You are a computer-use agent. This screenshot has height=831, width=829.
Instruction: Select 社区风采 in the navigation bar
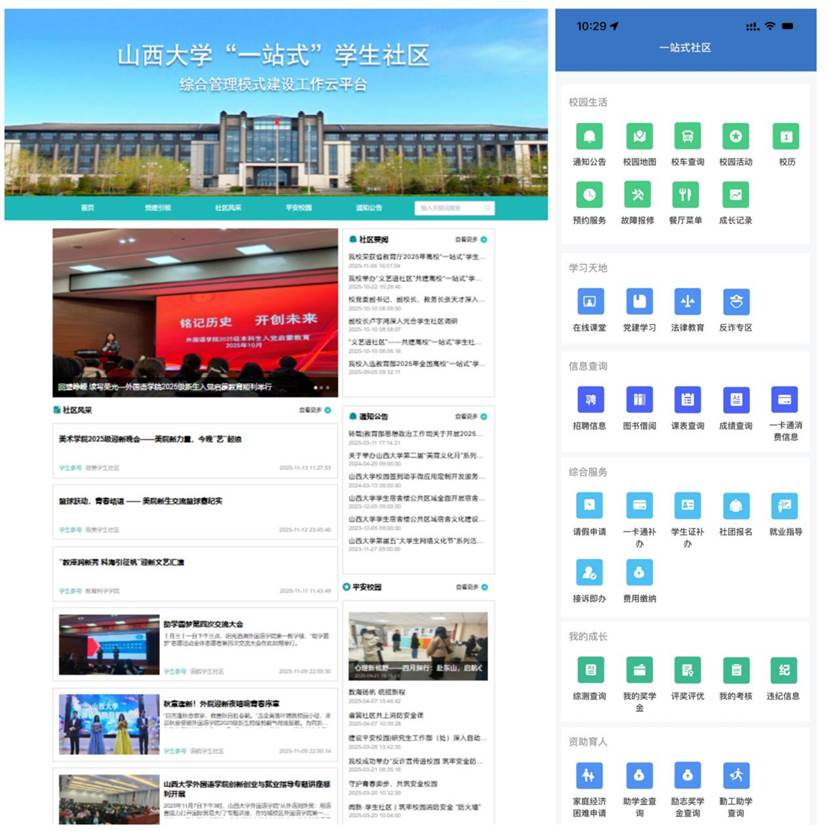point(228,208)
